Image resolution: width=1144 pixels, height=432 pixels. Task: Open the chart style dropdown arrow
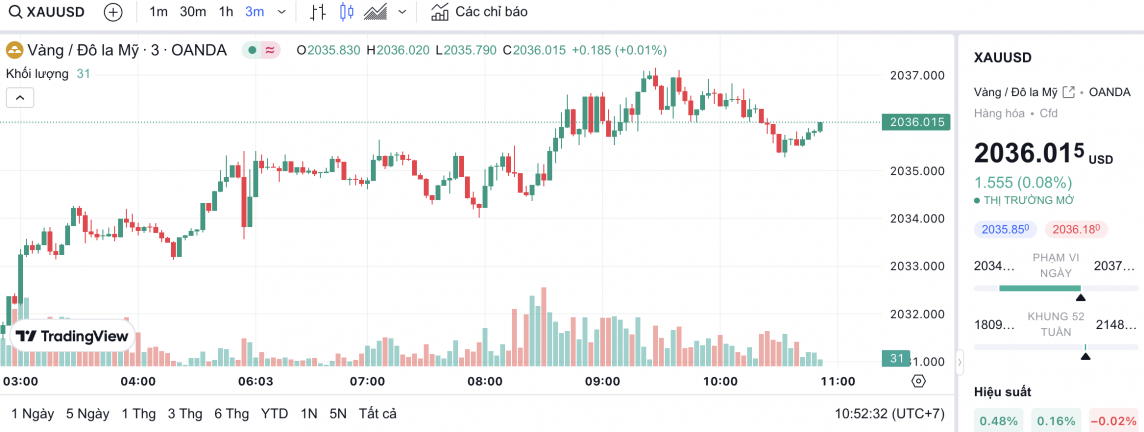[x=402, y=13]
